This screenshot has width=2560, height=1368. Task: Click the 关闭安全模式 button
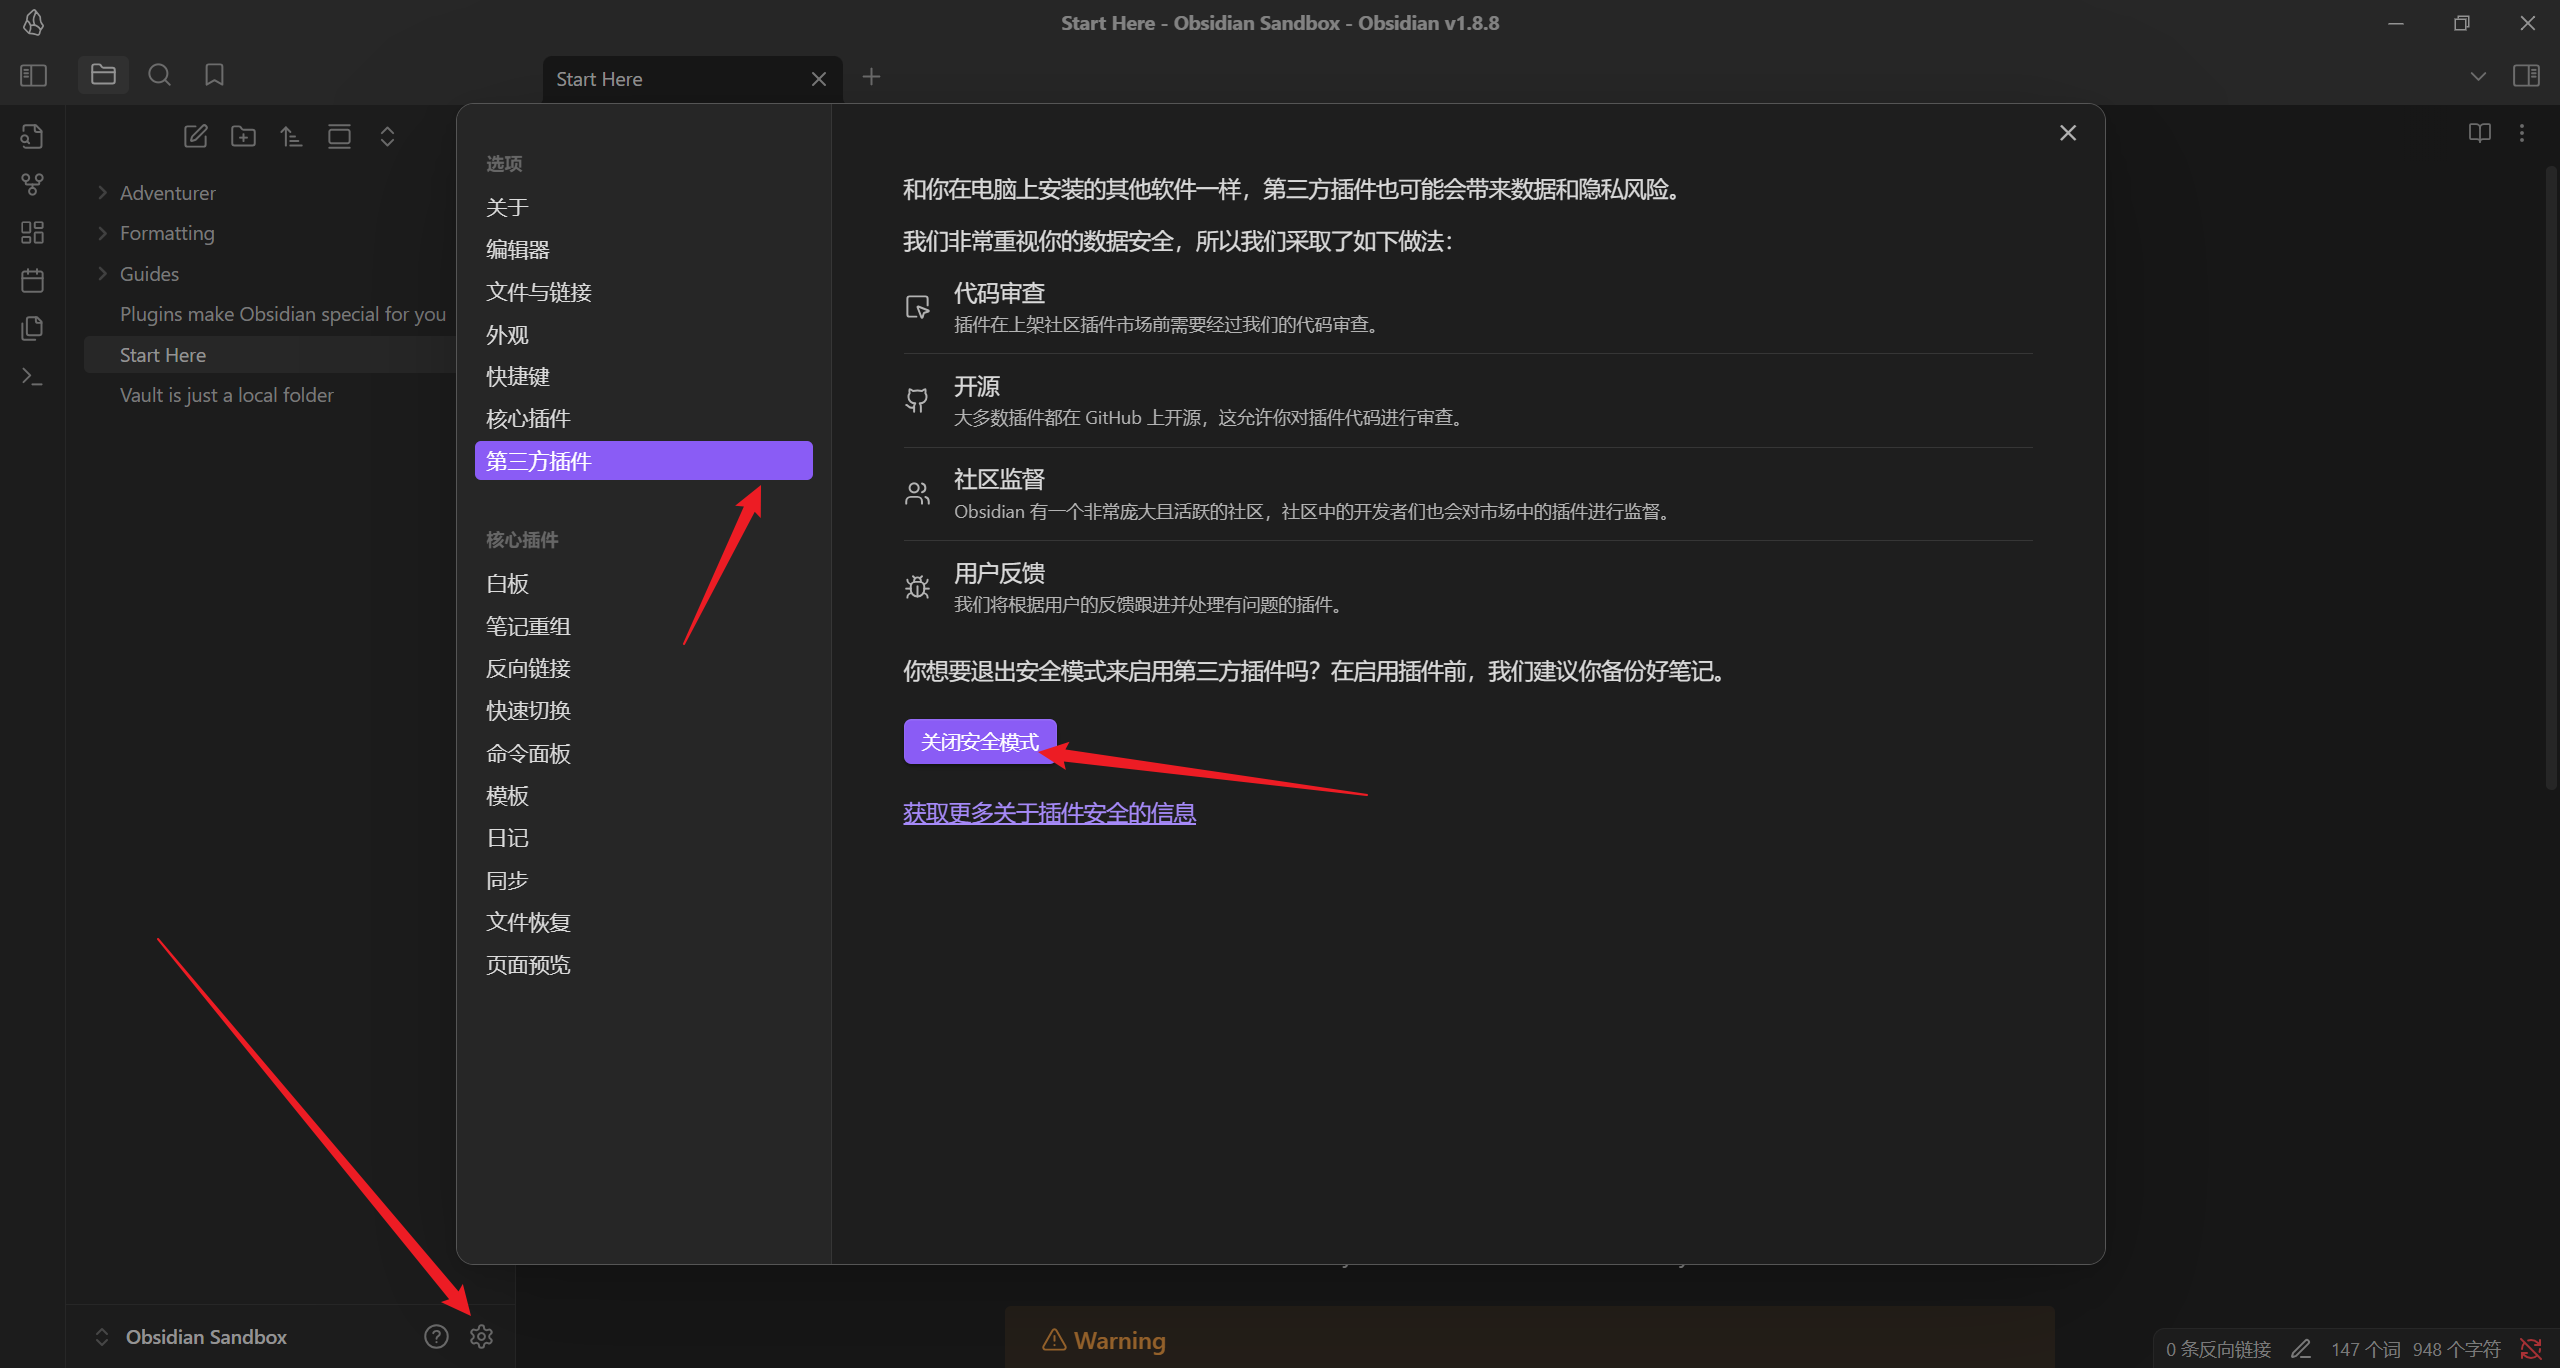click(979, 742)
